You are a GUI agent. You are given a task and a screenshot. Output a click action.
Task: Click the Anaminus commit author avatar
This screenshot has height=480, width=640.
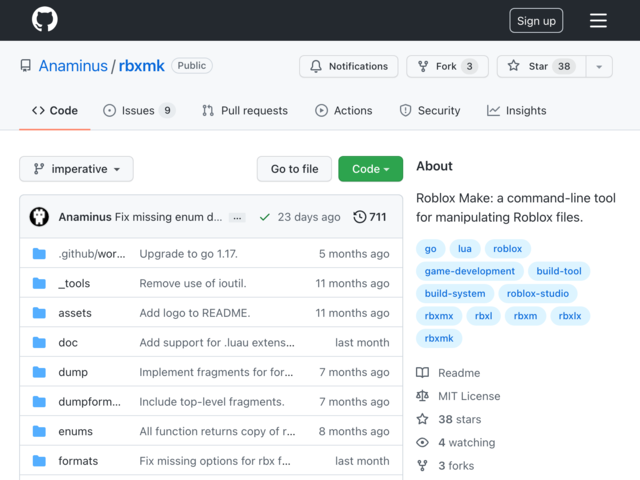39,217
